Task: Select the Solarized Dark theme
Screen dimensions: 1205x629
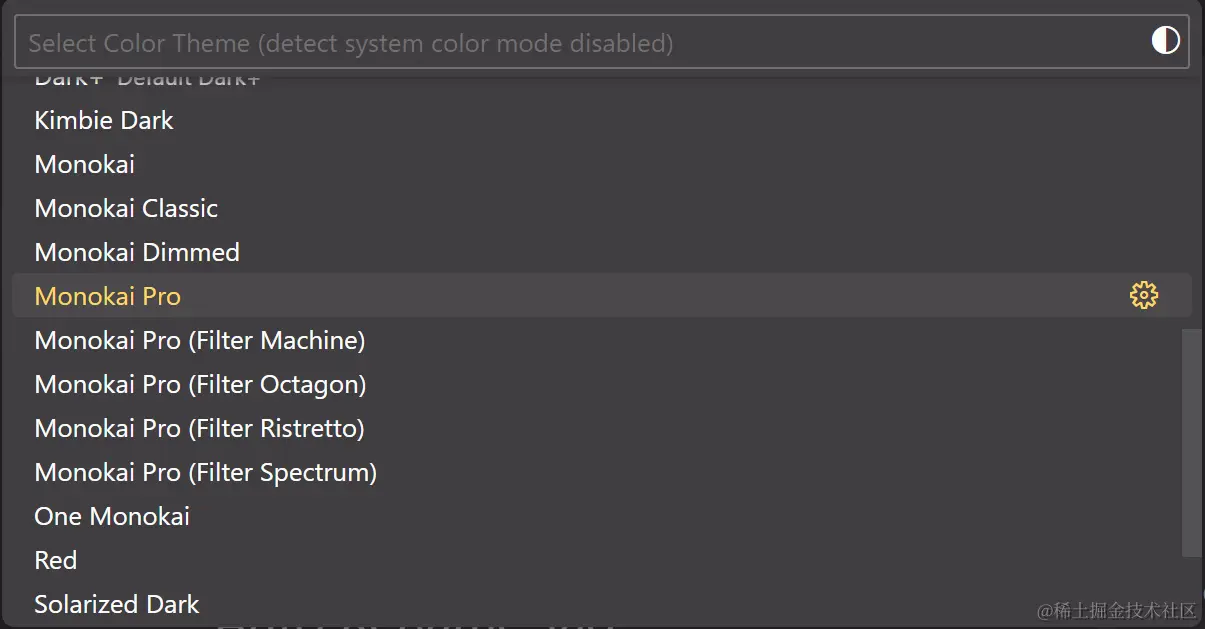Action: click(602, 604)
